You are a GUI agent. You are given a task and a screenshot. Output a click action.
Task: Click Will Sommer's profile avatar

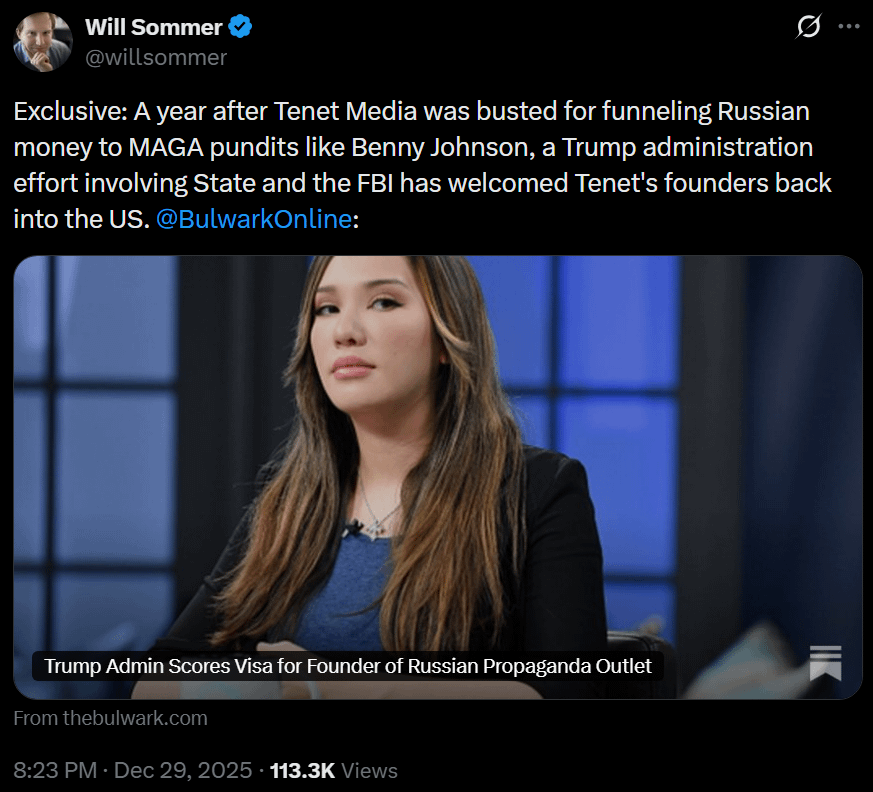point(42,42)
